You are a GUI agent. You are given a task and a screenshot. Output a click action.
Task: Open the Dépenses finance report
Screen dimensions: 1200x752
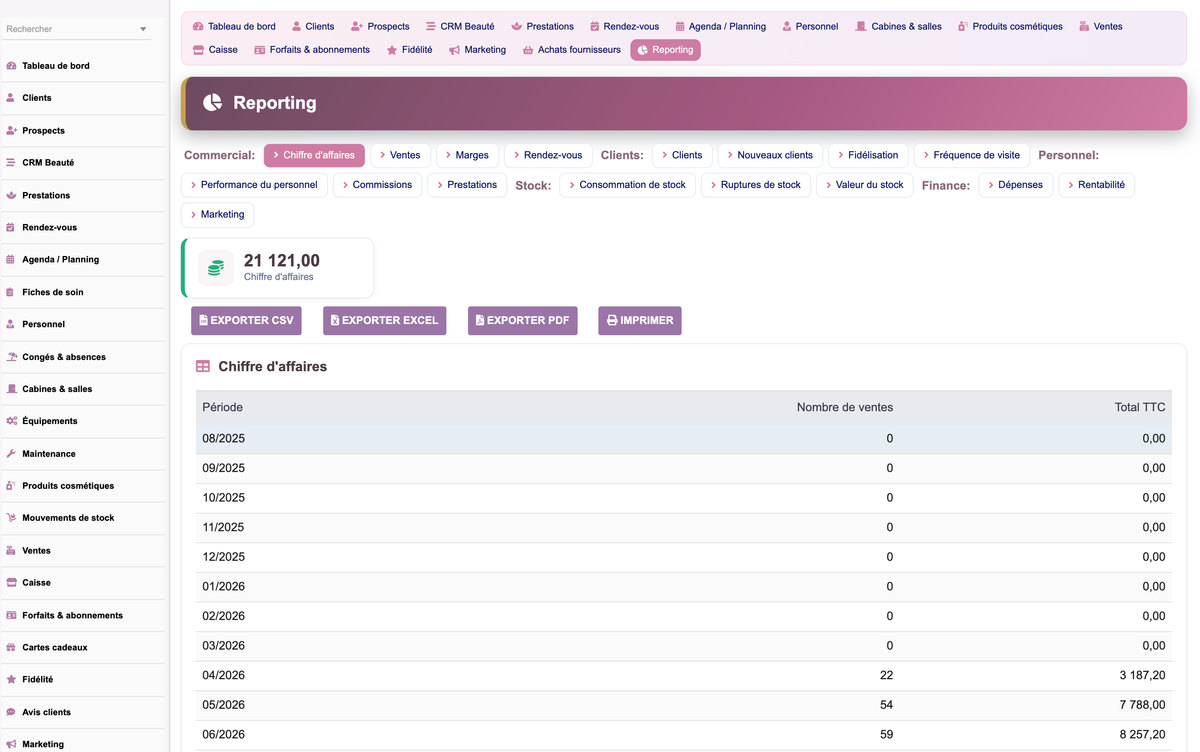[x=1016, y=185]
